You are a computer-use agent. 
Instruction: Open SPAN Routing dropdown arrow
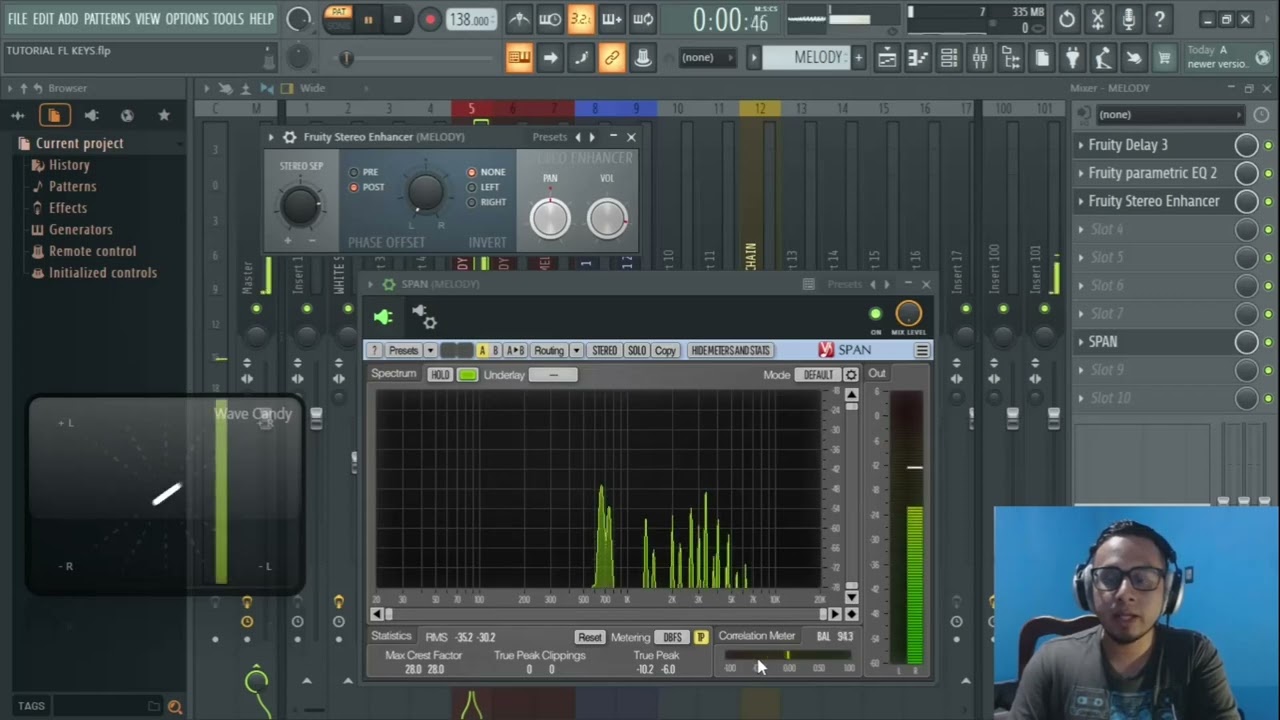(576, 351)
